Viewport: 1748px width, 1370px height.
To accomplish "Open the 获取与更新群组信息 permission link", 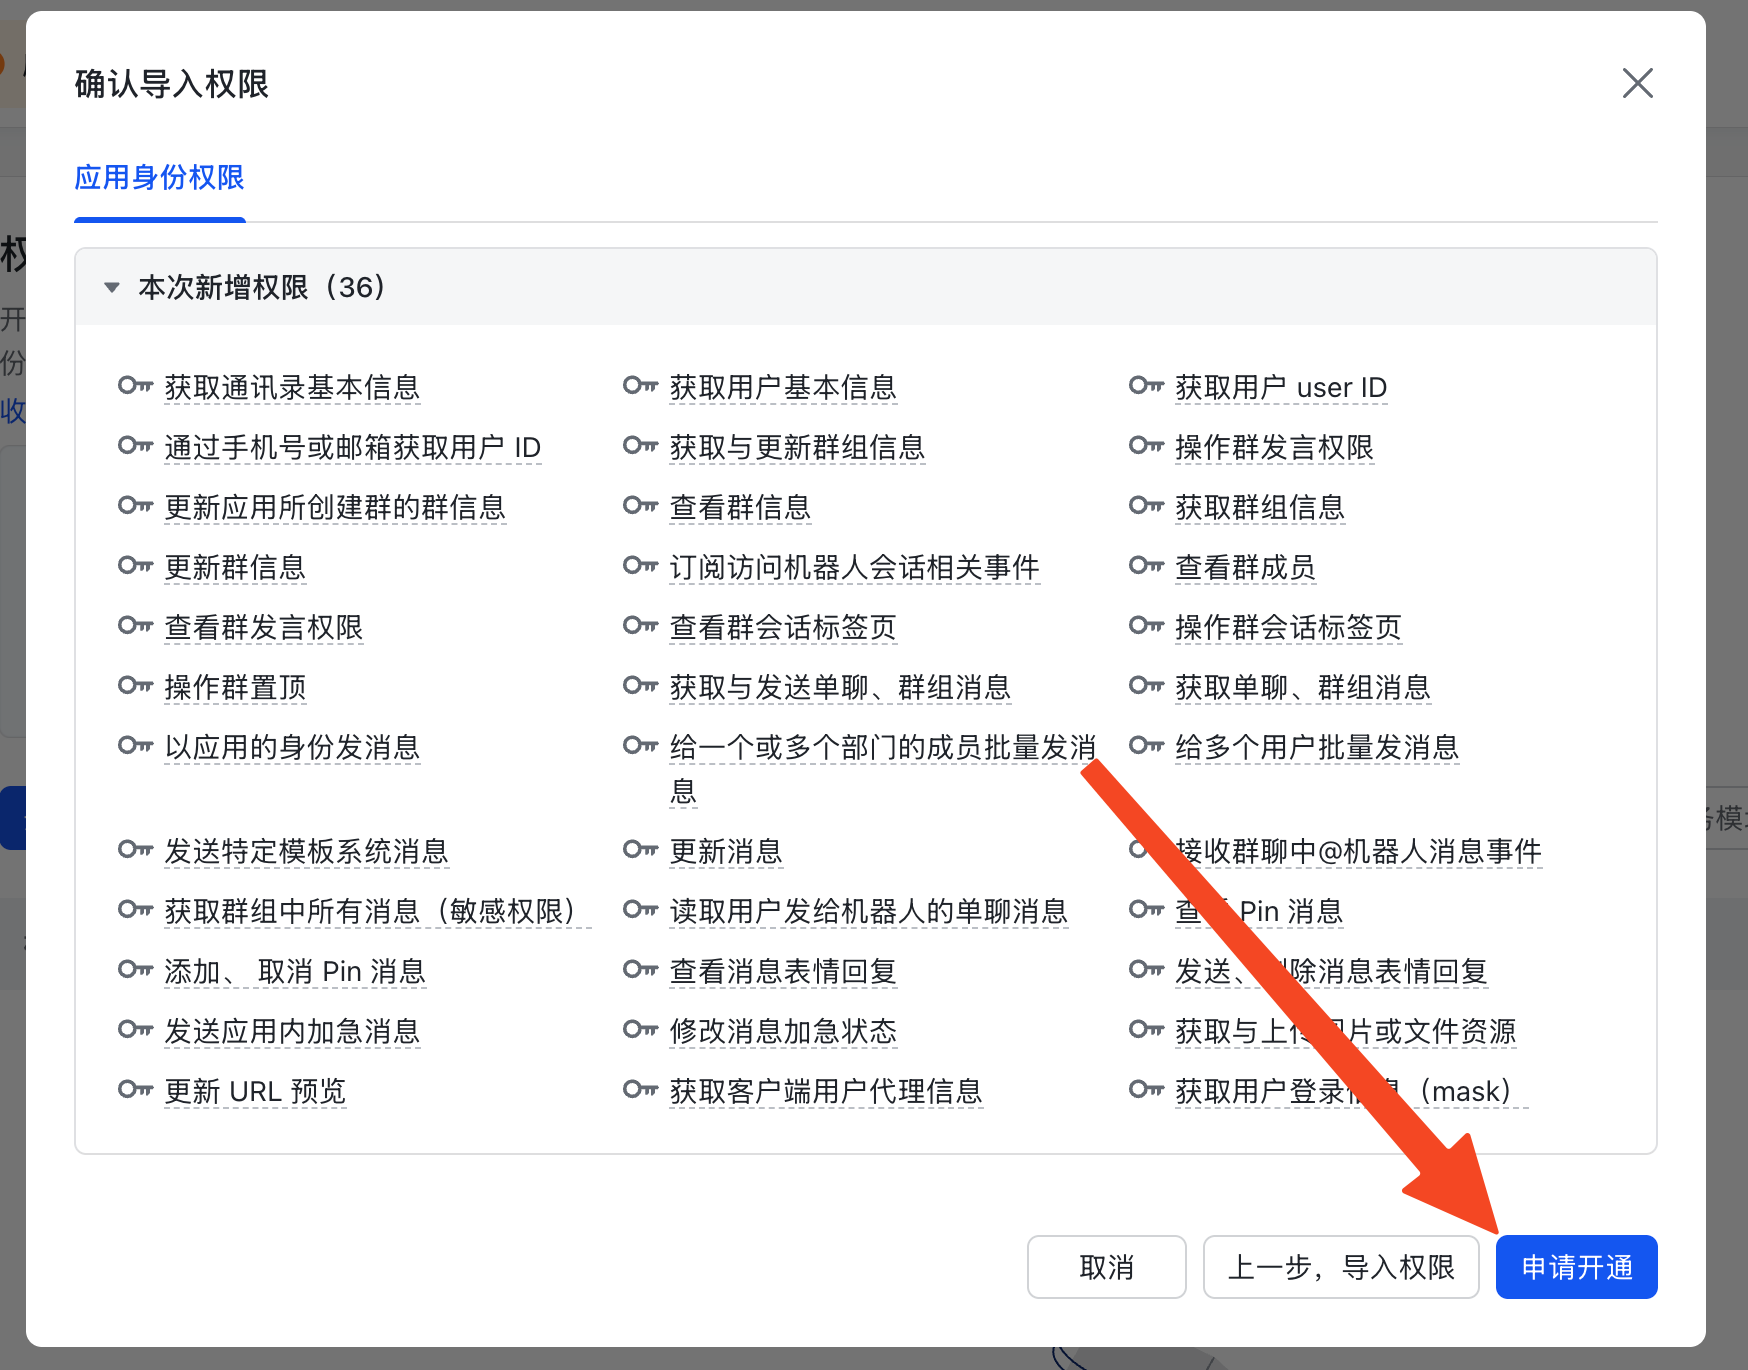I will (797, 448).
